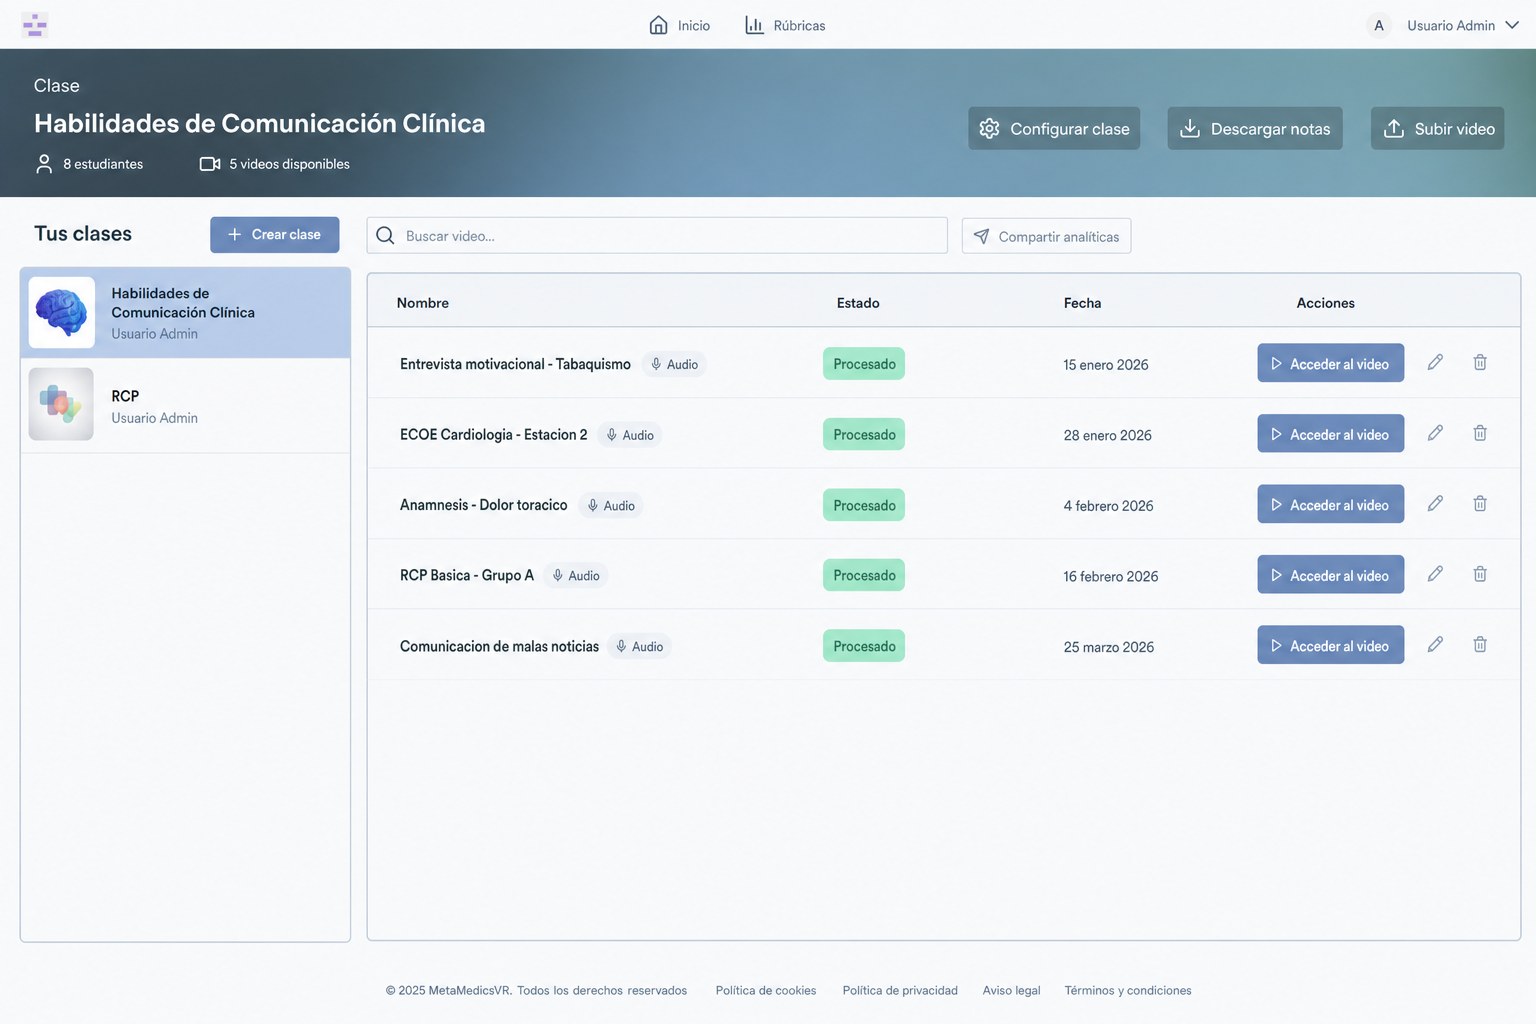Delete Comunicacion de malas noticias trash icon
1536x1024 pixels.
1480,644
